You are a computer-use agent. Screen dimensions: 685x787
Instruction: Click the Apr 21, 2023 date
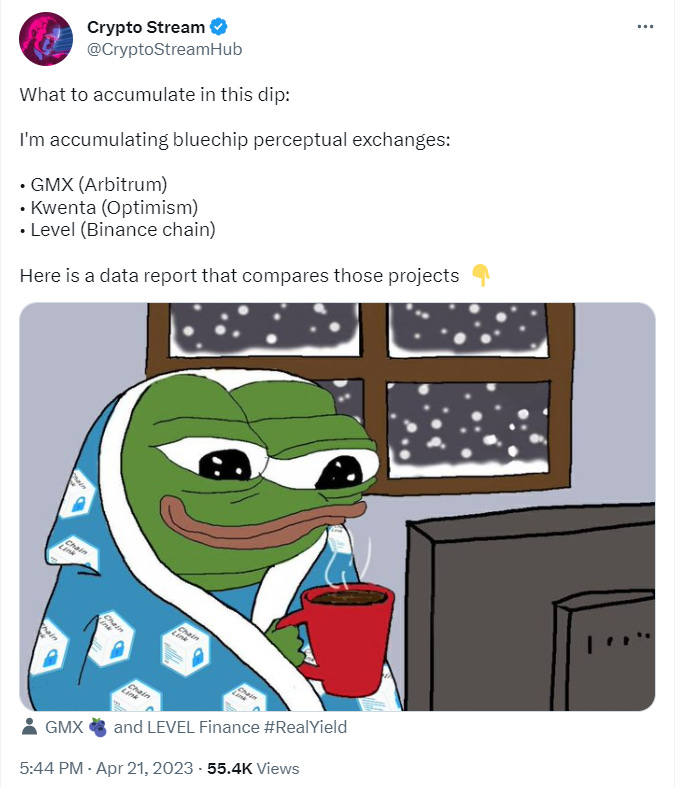145,768
